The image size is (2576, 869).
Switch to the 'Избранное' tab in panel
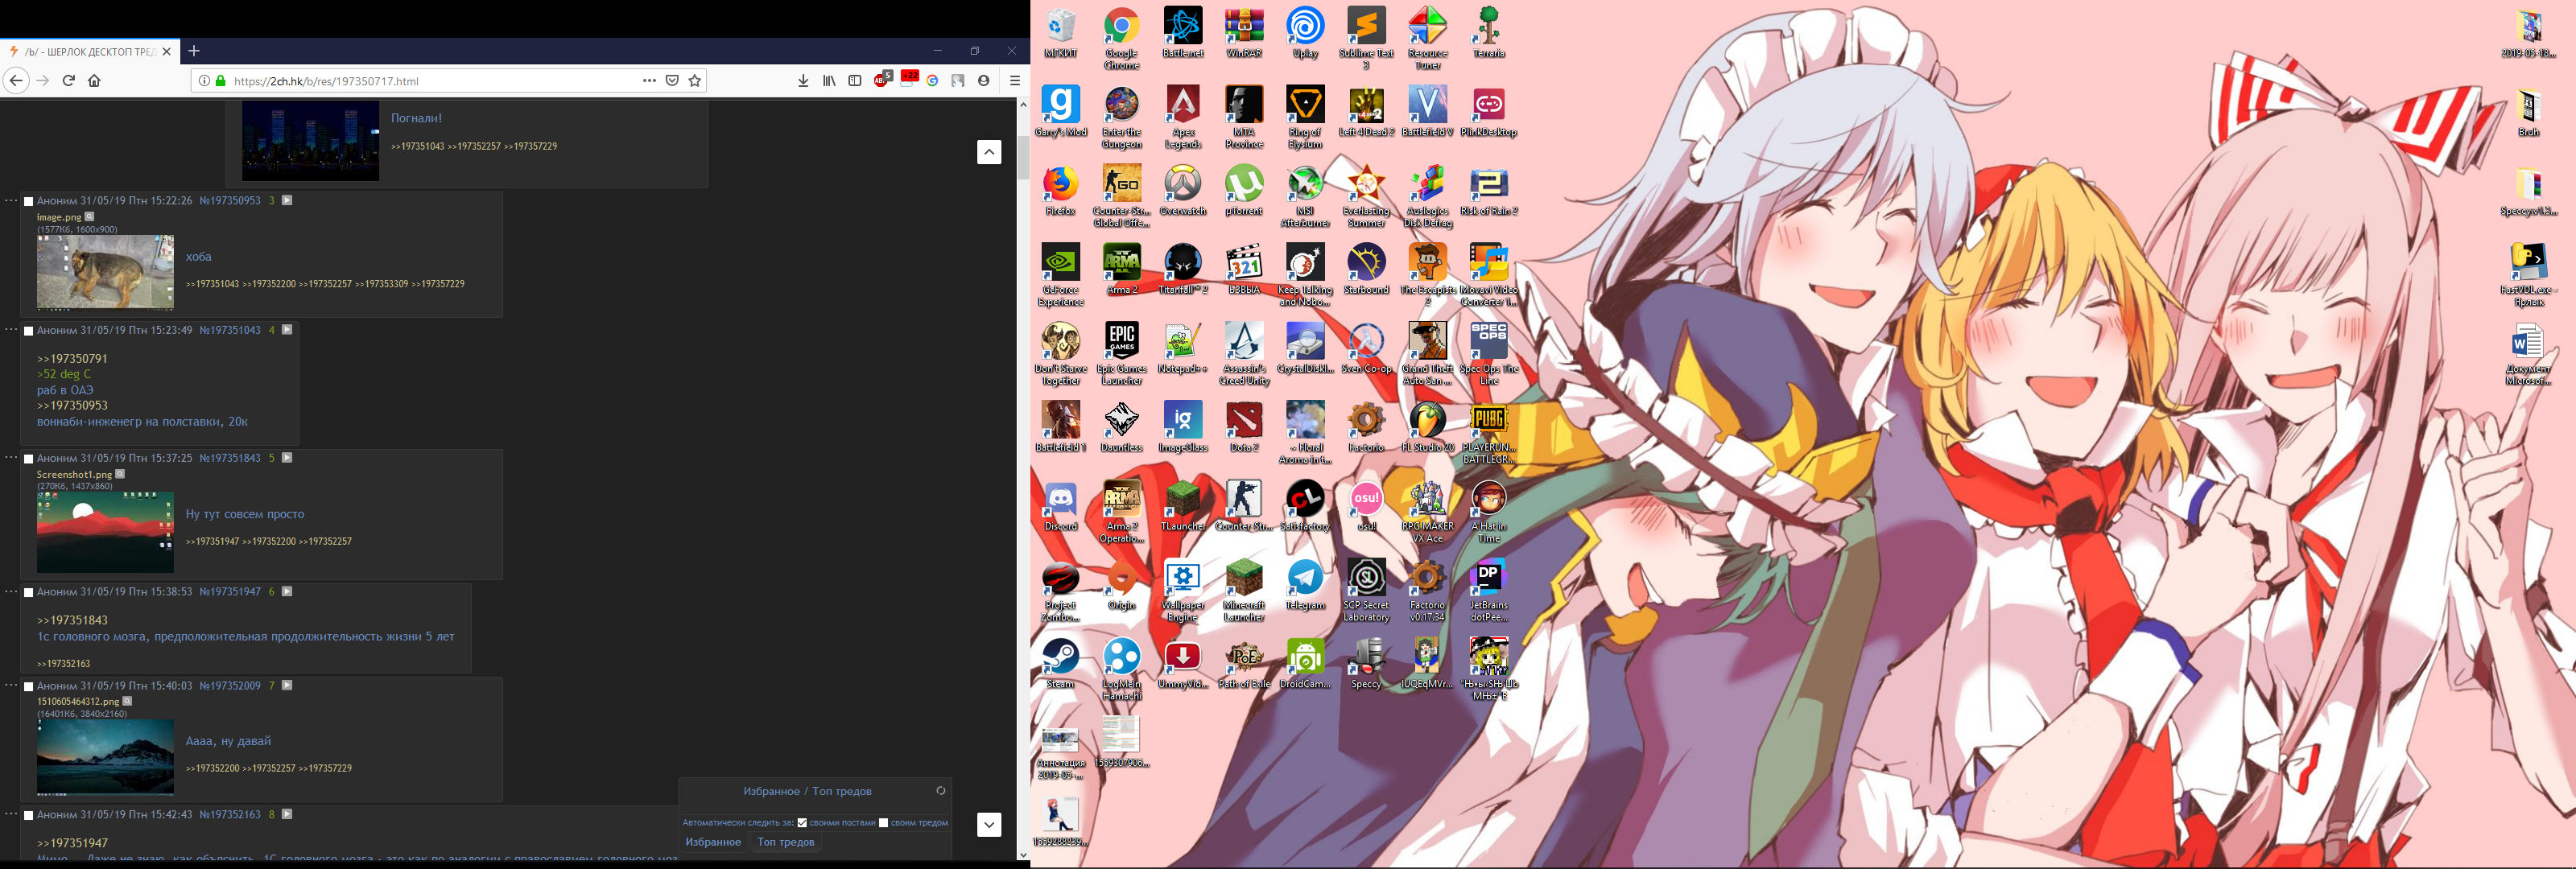pos(713,842)
